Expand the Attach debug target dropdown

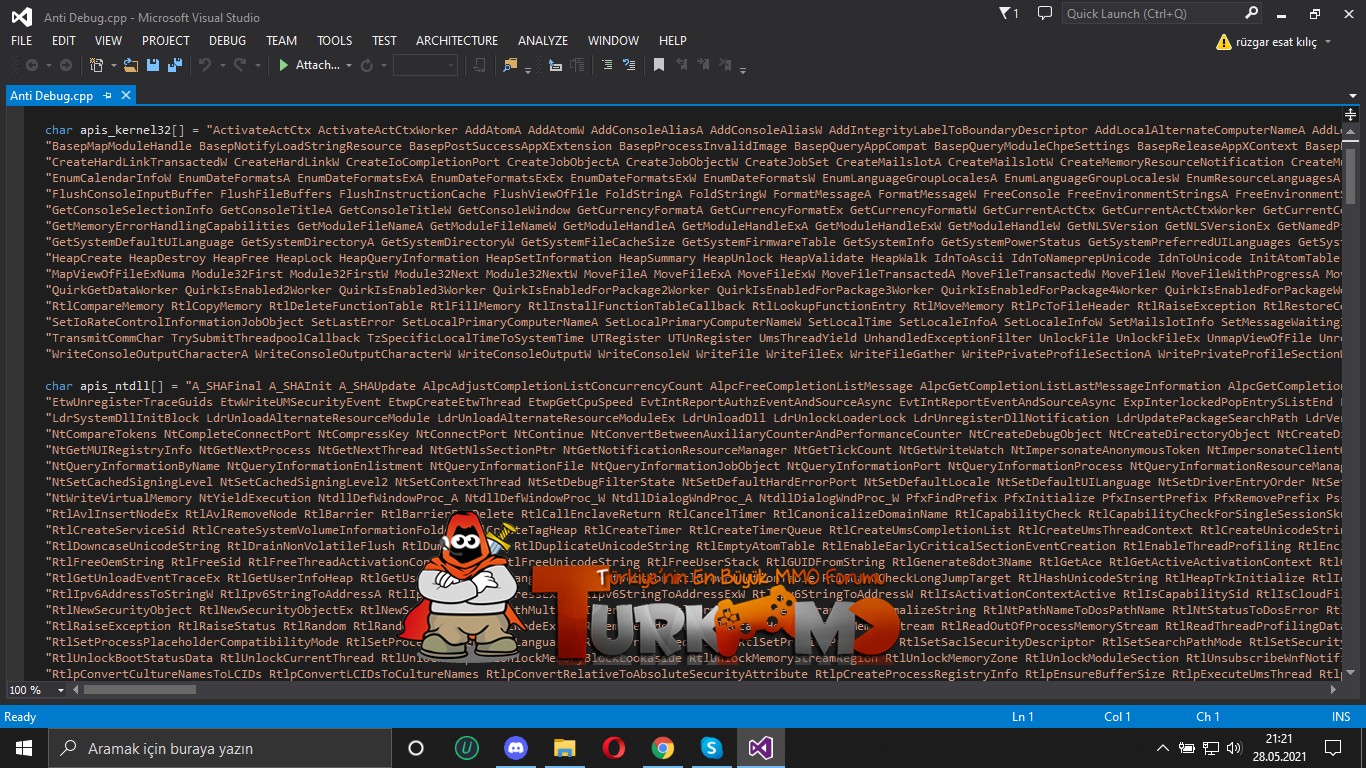click(x=349, y=65)
